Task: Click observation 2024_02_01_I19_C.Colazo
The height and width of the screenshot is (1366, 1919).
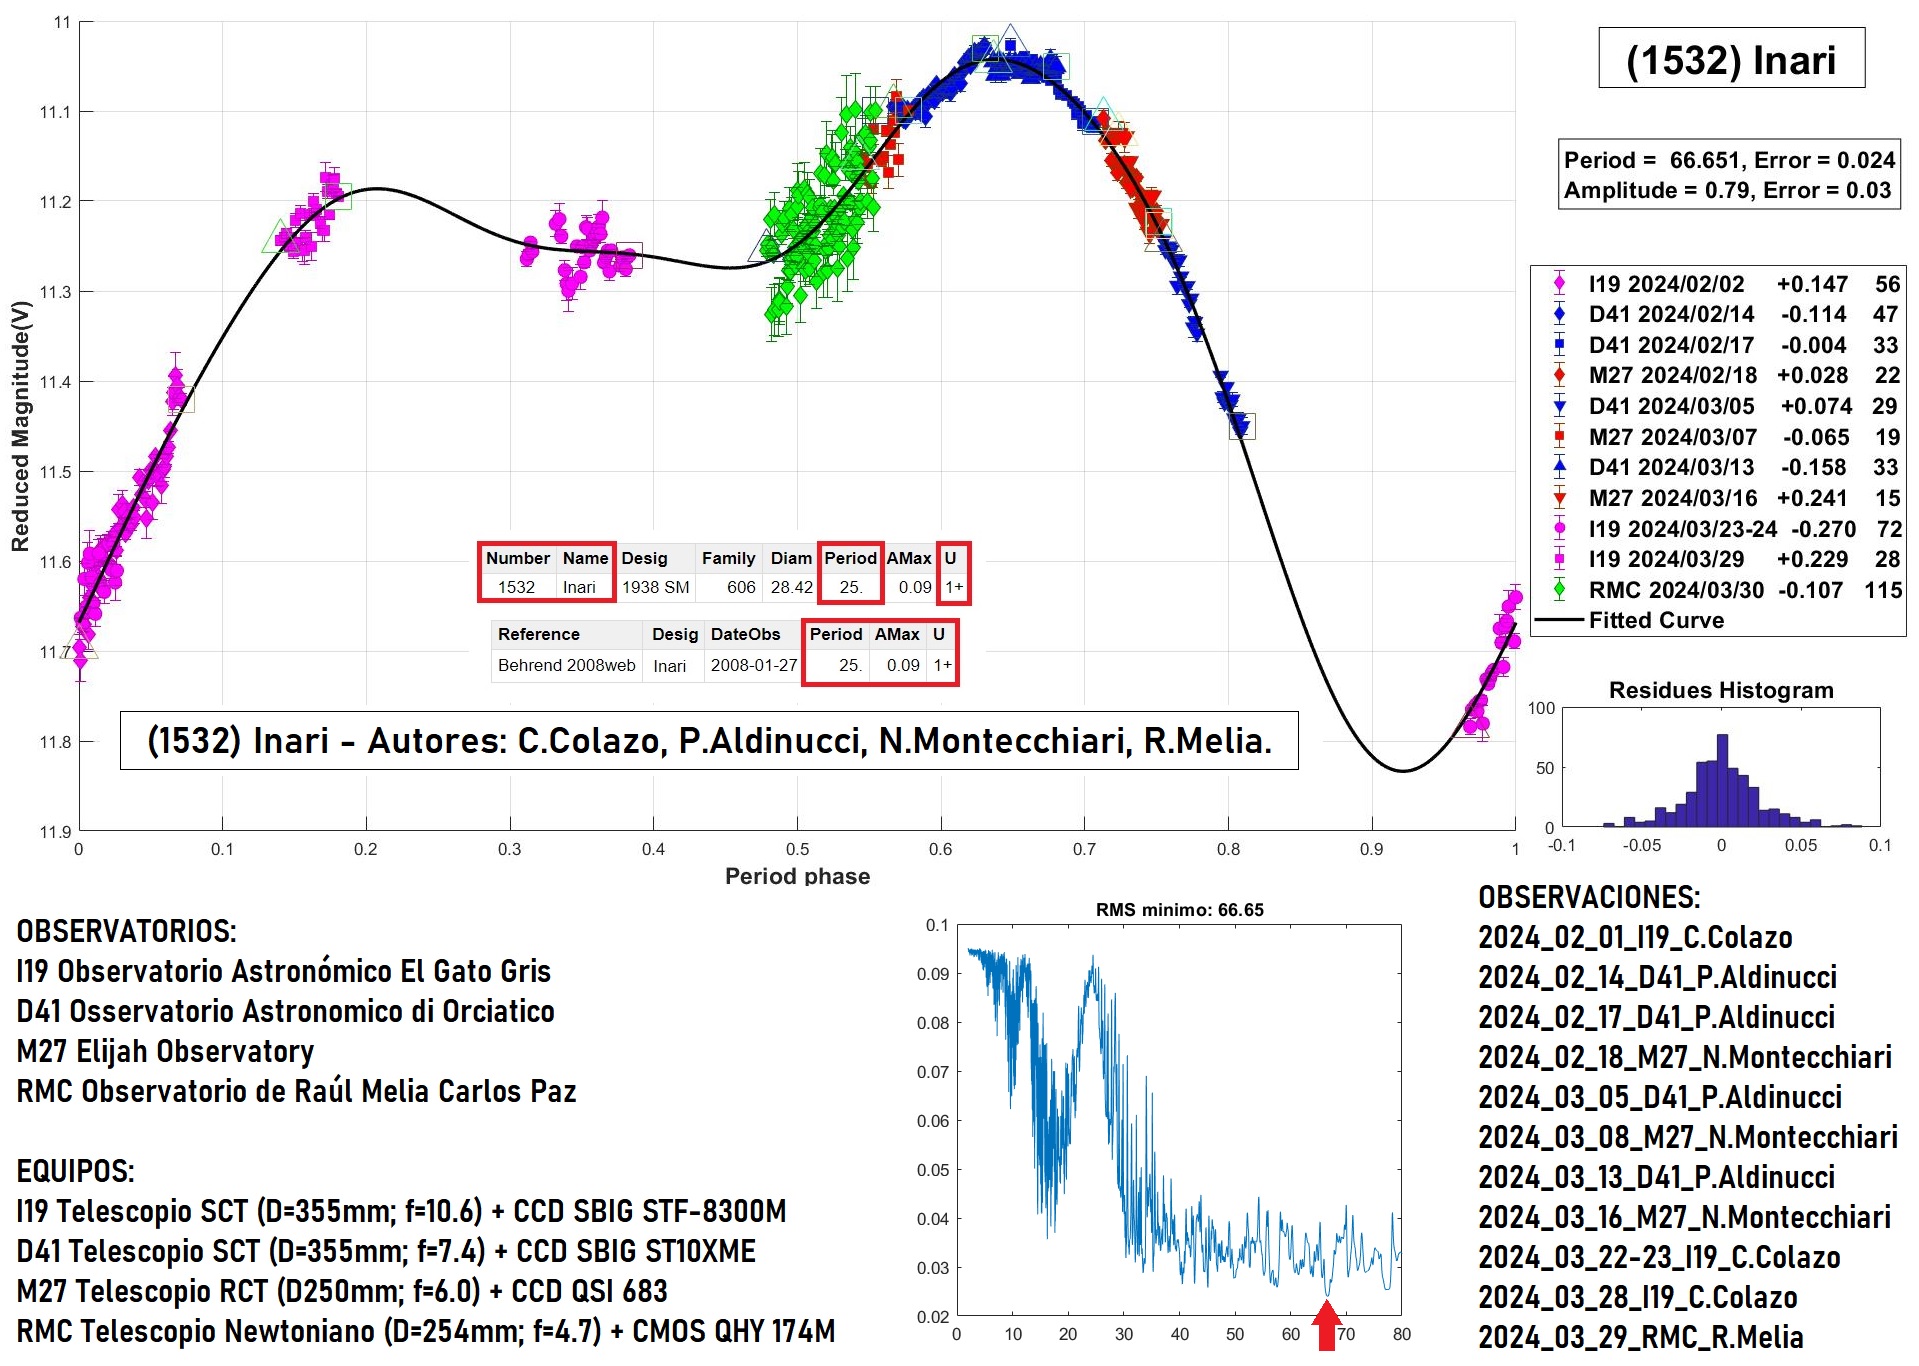Action: [1636, 937]
